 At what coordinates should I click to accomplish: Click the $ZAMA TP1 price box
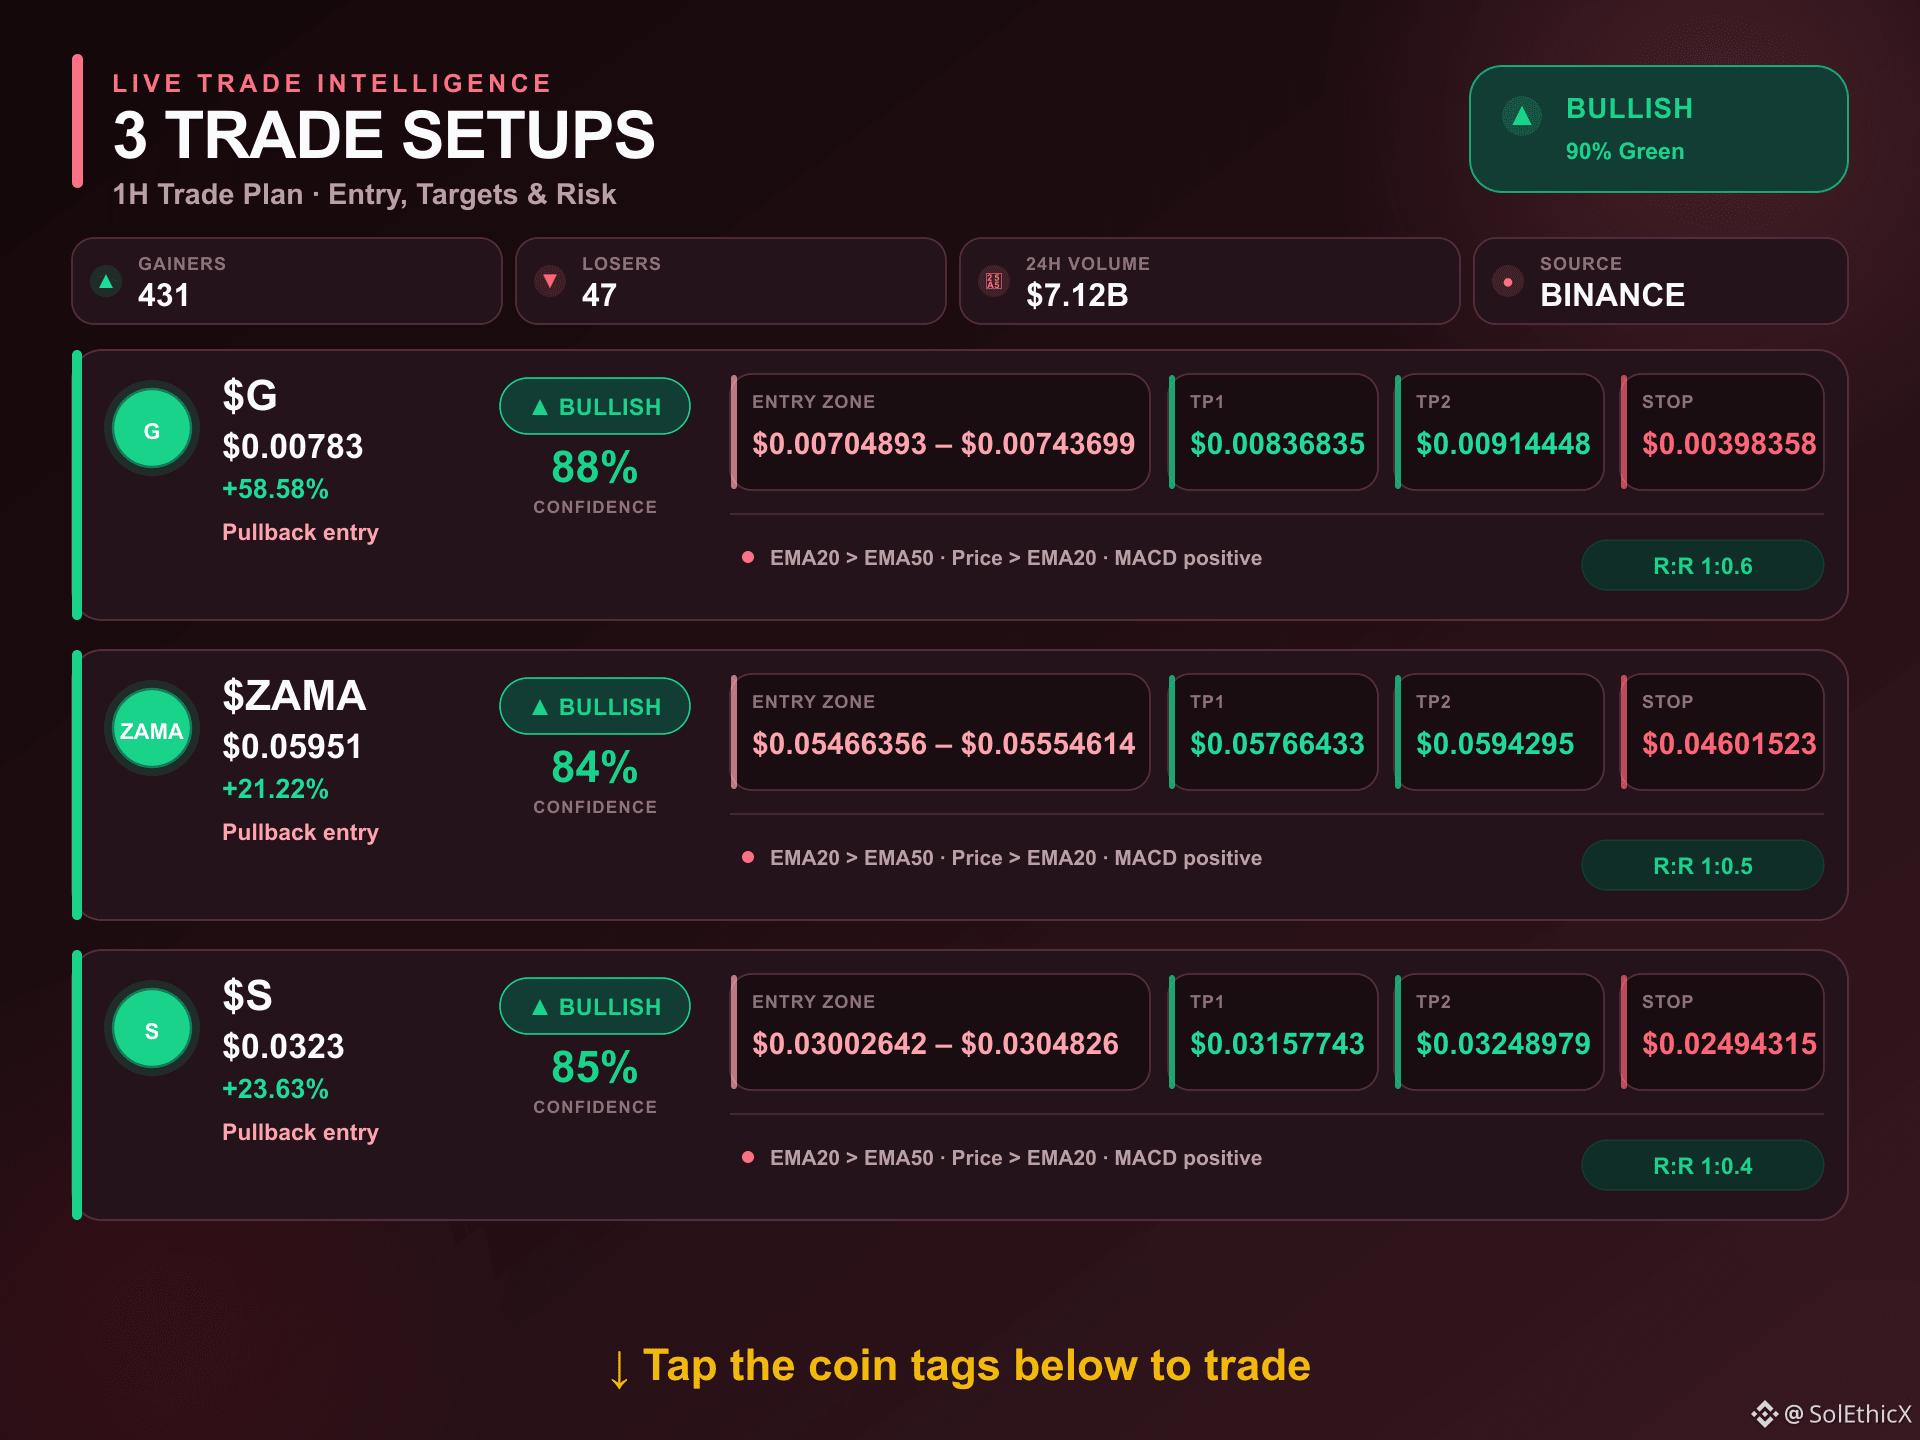[1274, 732]
